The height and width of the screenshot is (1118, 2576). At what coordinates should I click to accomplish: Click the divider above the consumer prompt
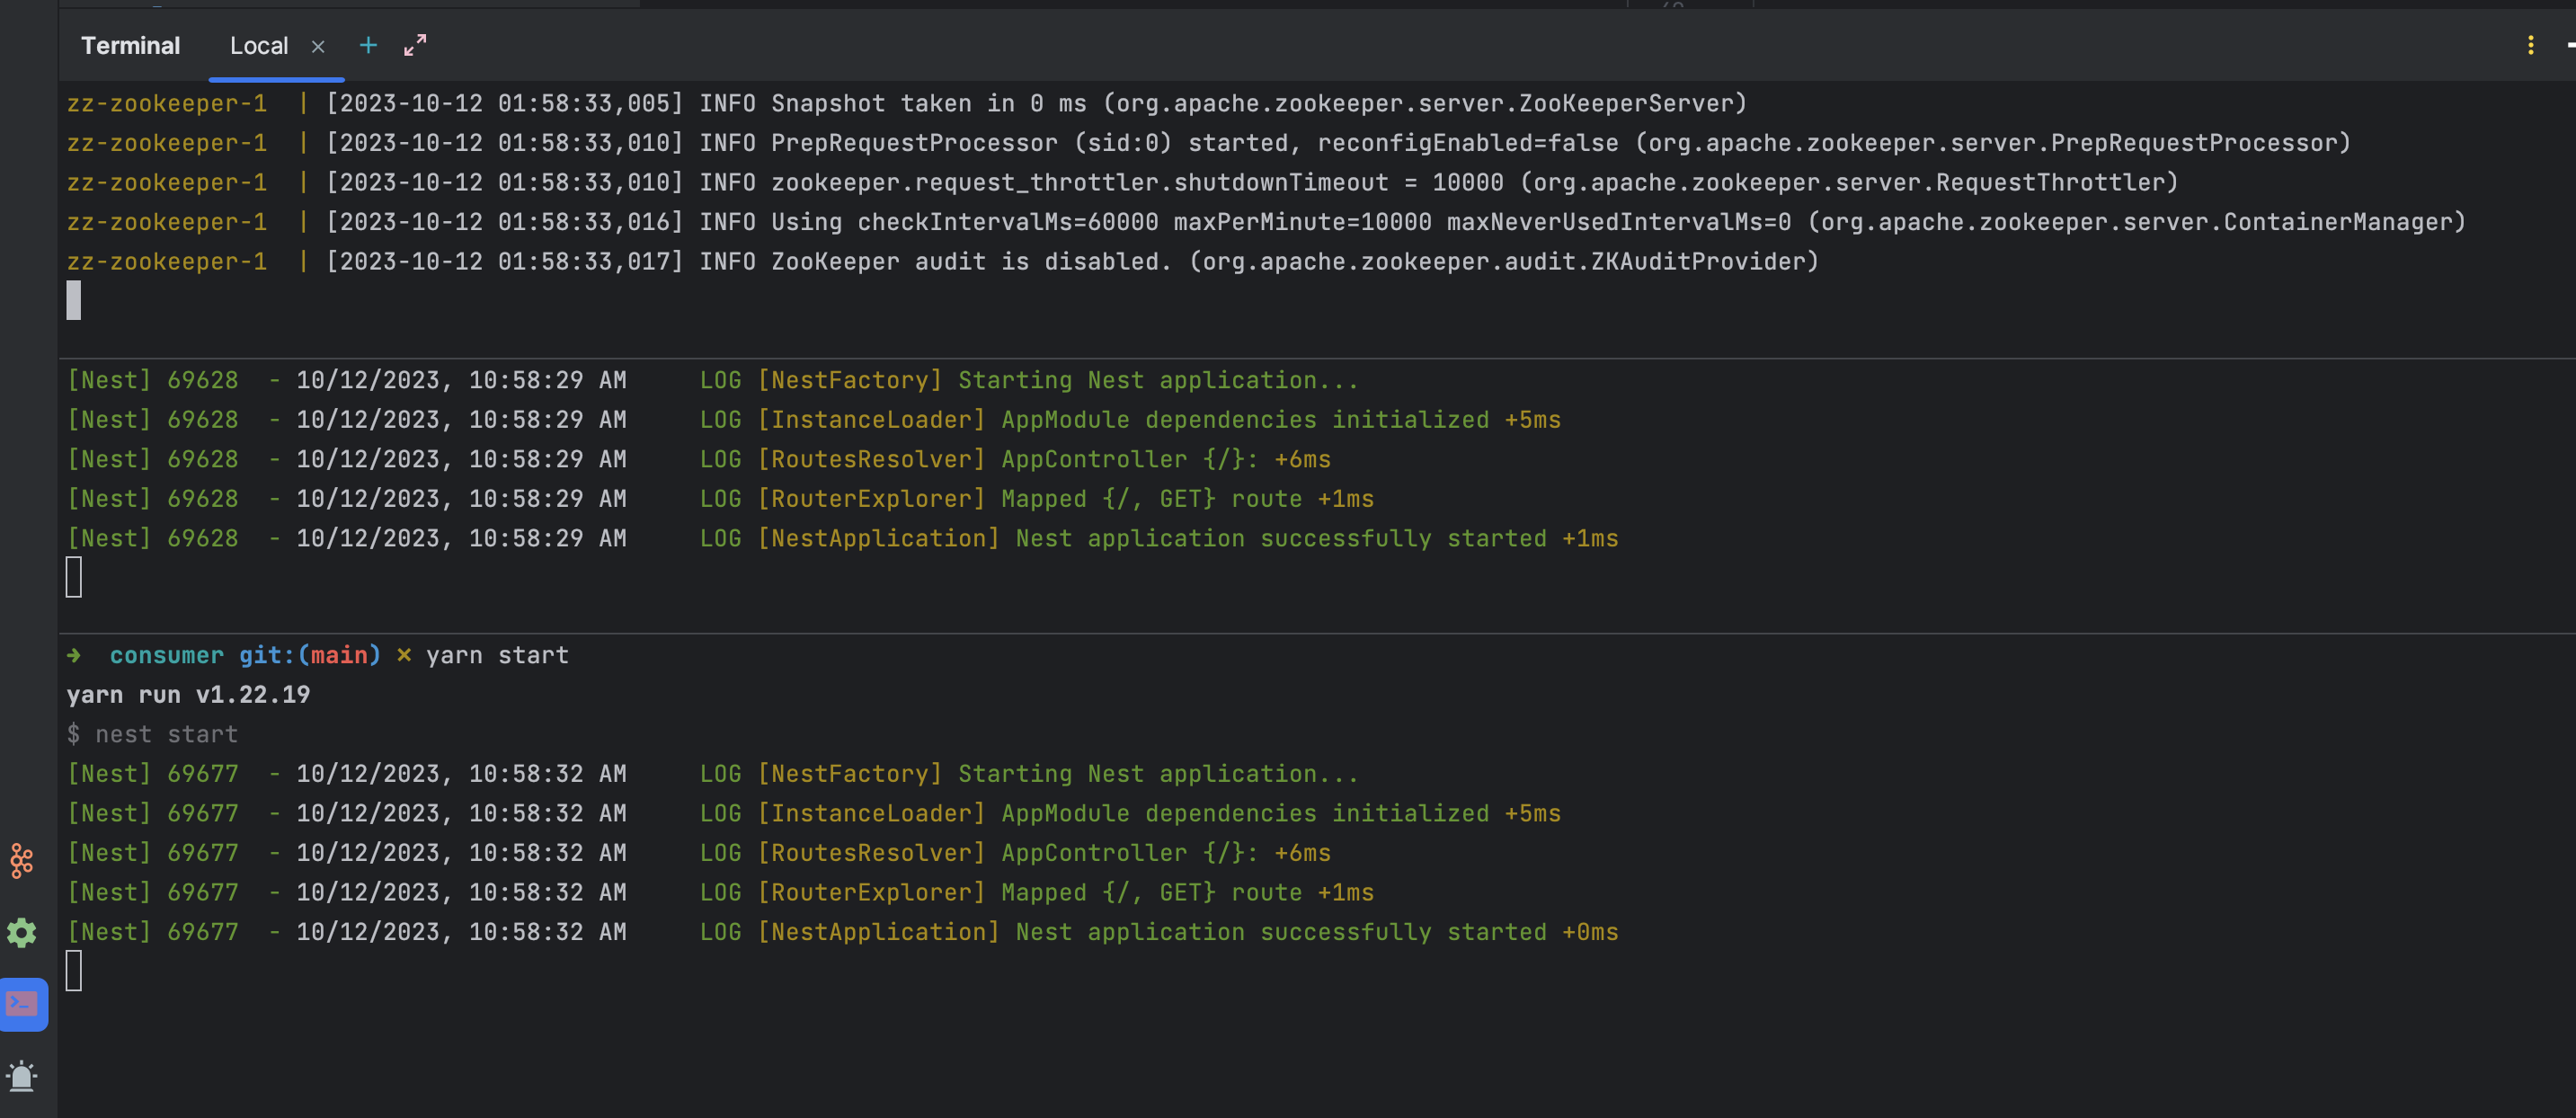[x=1300, y=633]
